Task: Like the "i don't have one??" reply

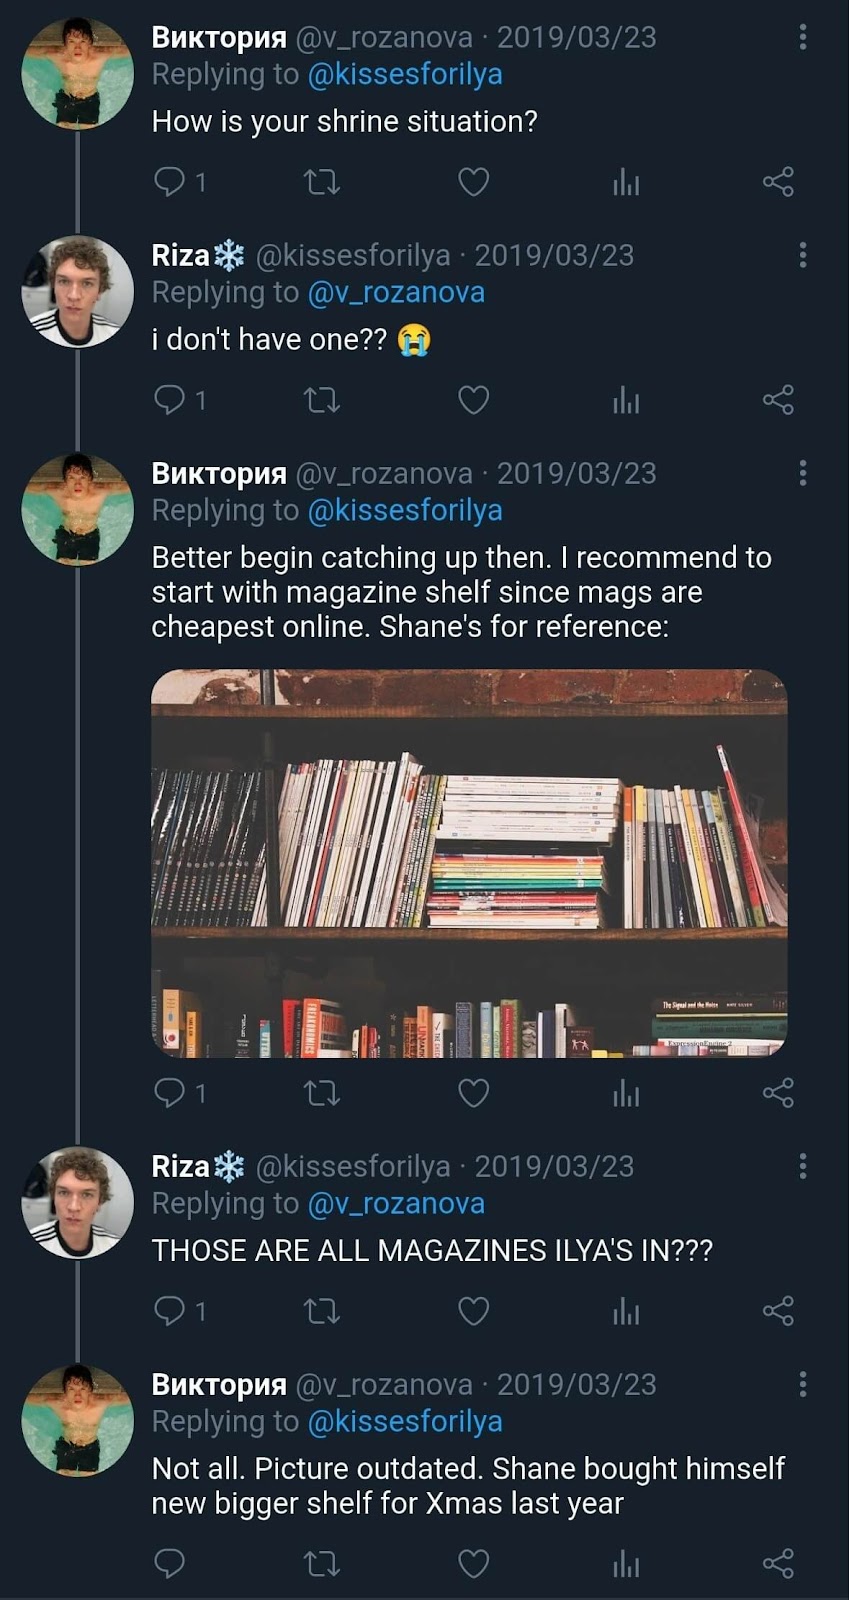Action: pyautogui.click(x=473, y=400)
